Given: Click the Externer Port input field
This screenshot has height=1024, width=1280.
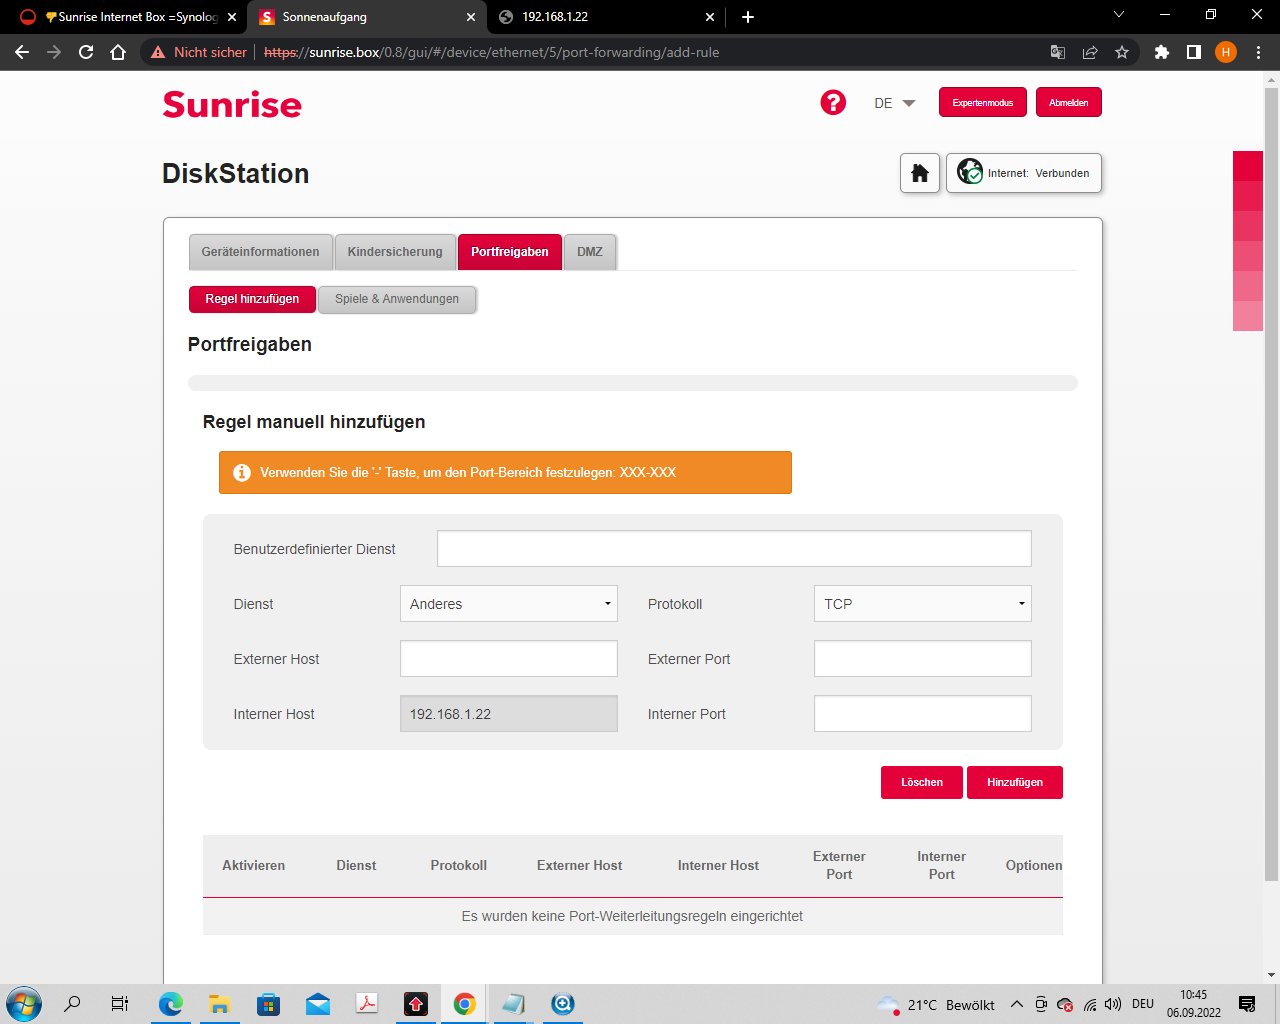Looking at the screenshot, I should 923,659.
